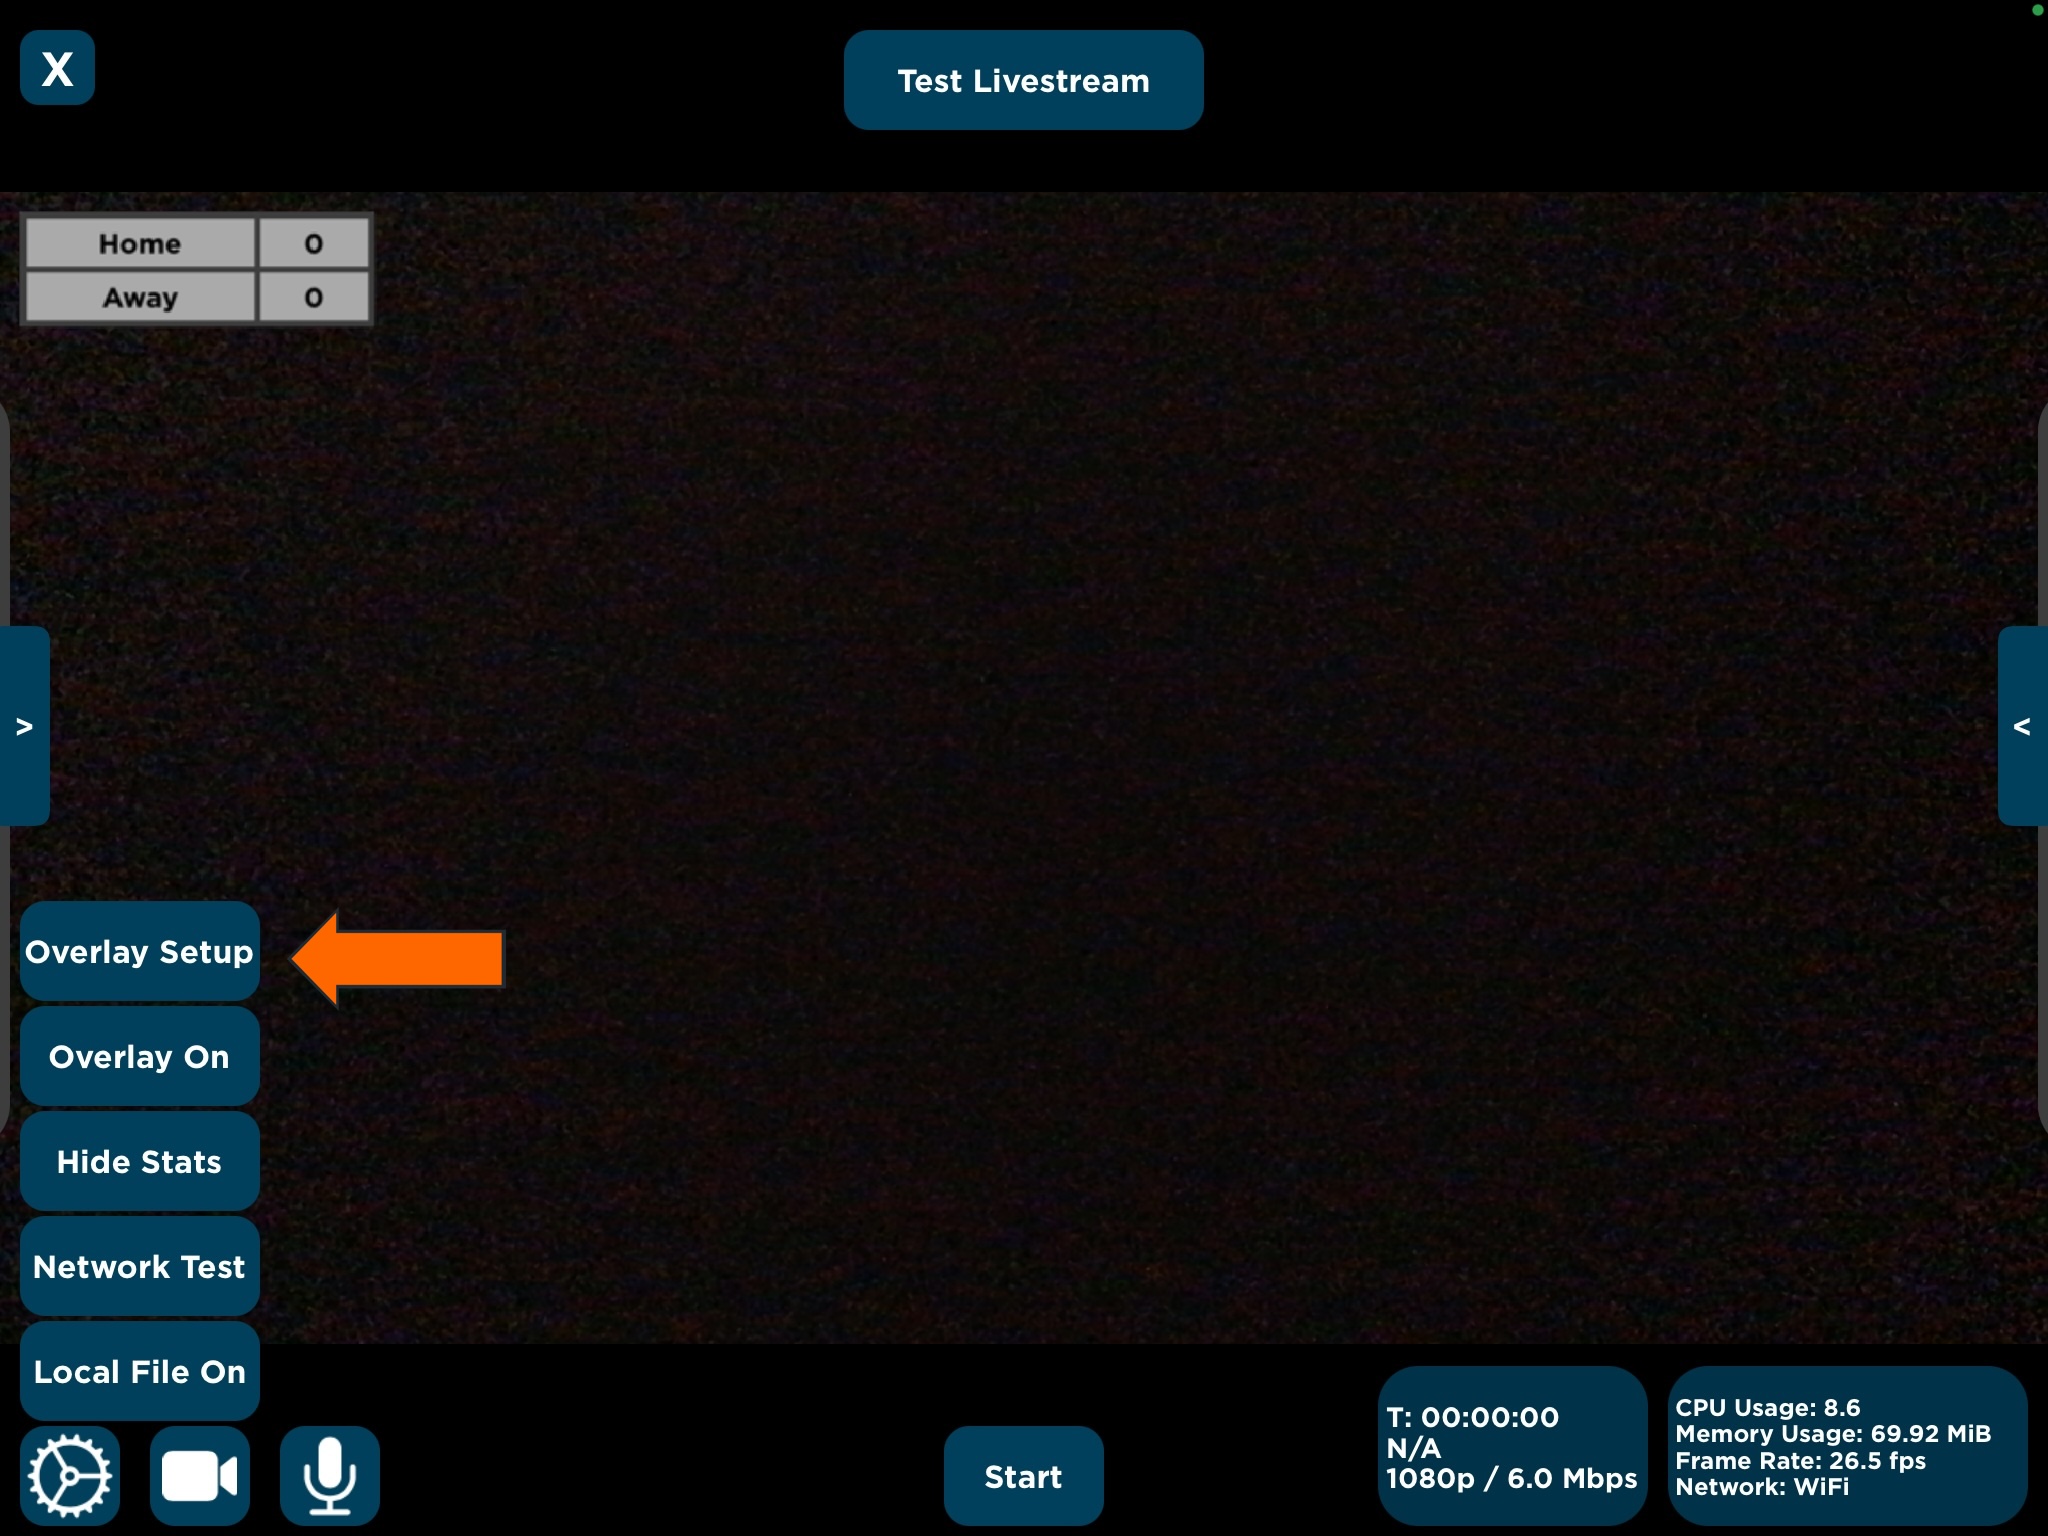The width and height of the screenshot is (2048, 1536).
Task: Tap the CPU and memory stats panel
Action: point(1847,1446)
